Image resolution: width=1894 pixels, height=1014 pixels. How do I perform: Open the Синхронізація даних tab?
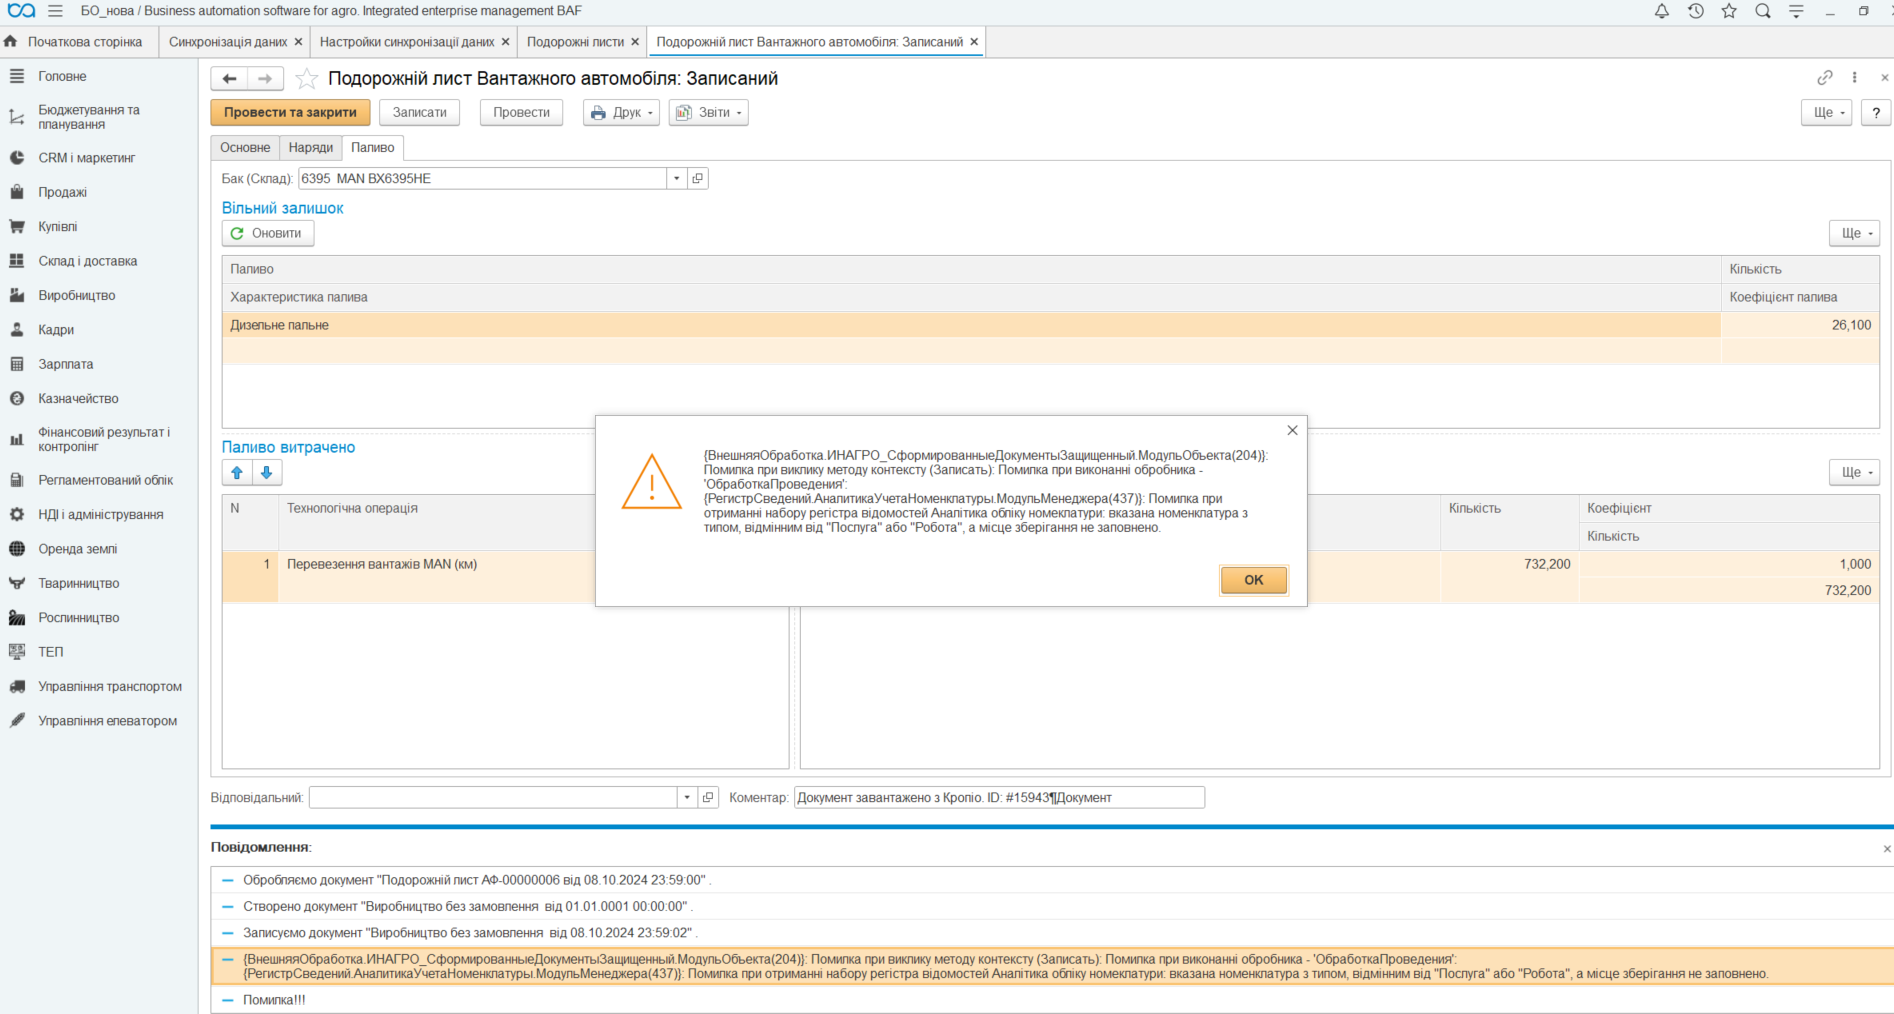click(228, 42)
